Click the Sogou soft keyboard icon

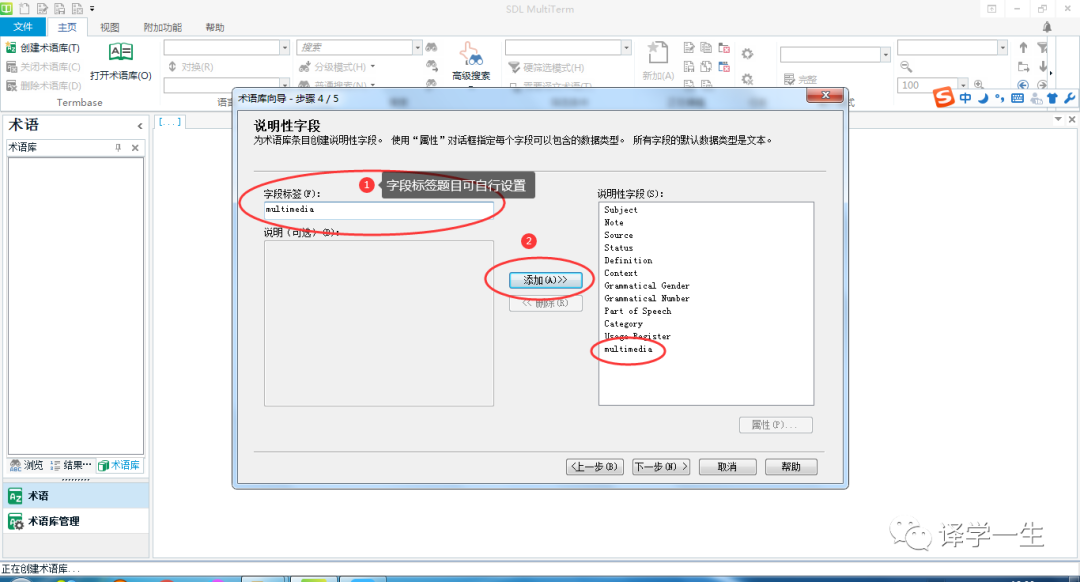point(1017,98)
